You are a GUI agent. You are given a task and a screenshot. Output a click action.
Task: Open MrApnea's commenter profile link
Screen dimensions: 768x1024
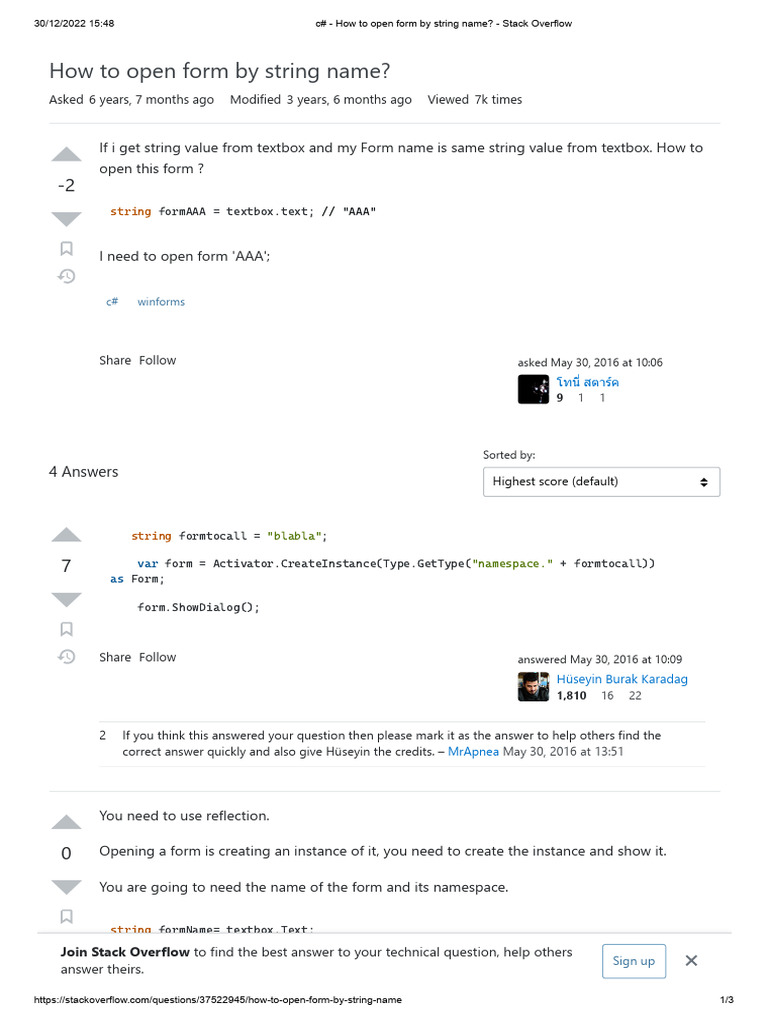click(x=473, y=751)
